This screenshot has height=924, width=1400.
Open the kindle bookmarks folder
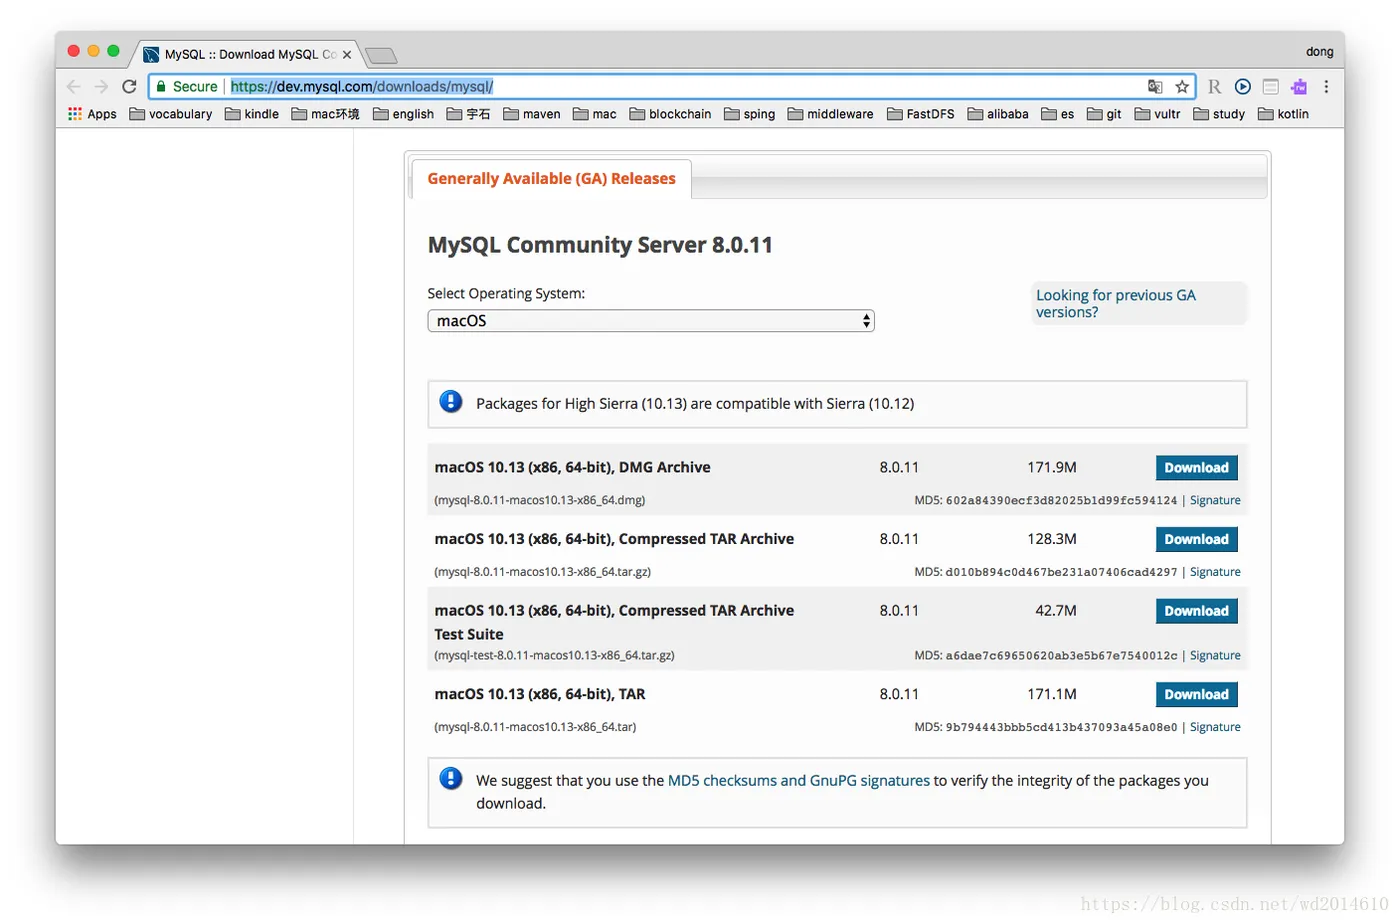252,114
